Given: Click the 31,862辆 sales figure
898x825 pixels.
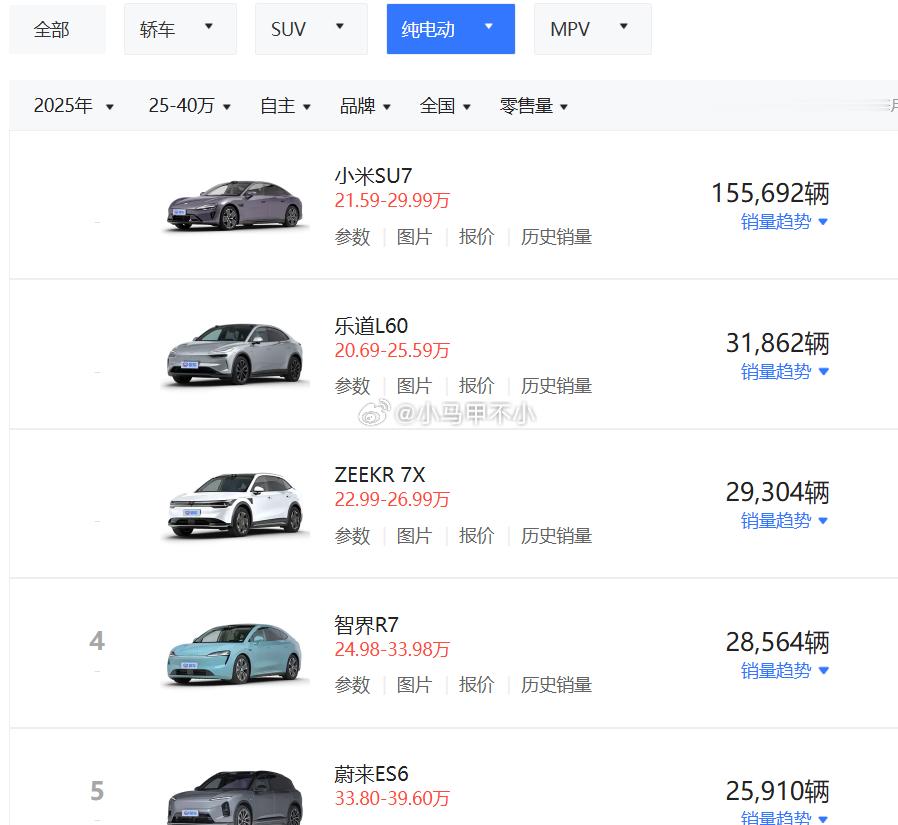Looking at the screenshot, I should [x=778, y=344].
